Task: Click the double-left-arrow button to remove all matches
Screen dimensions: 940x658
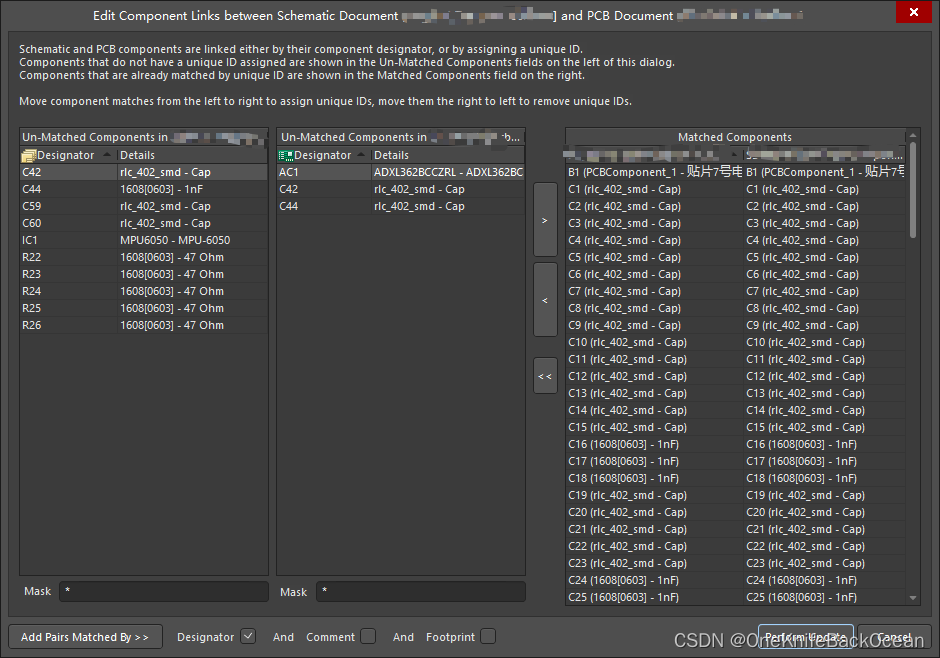Action: coord(544,375)
